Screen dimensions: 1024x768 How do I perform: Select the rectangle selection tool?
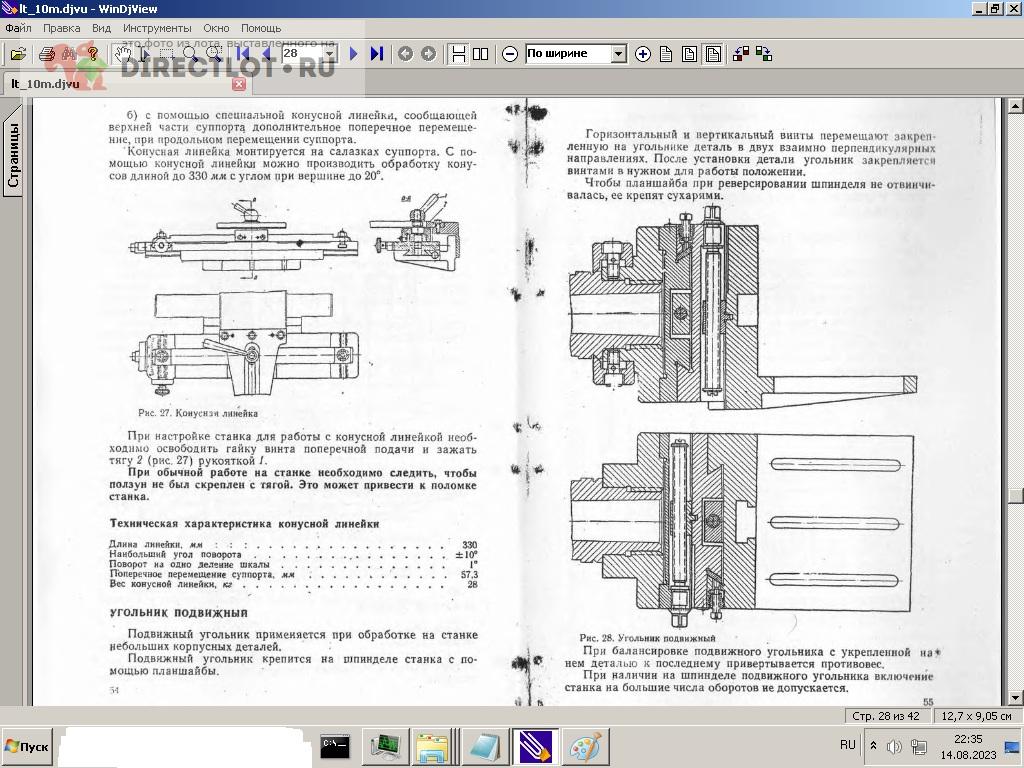tap(167, 54)
